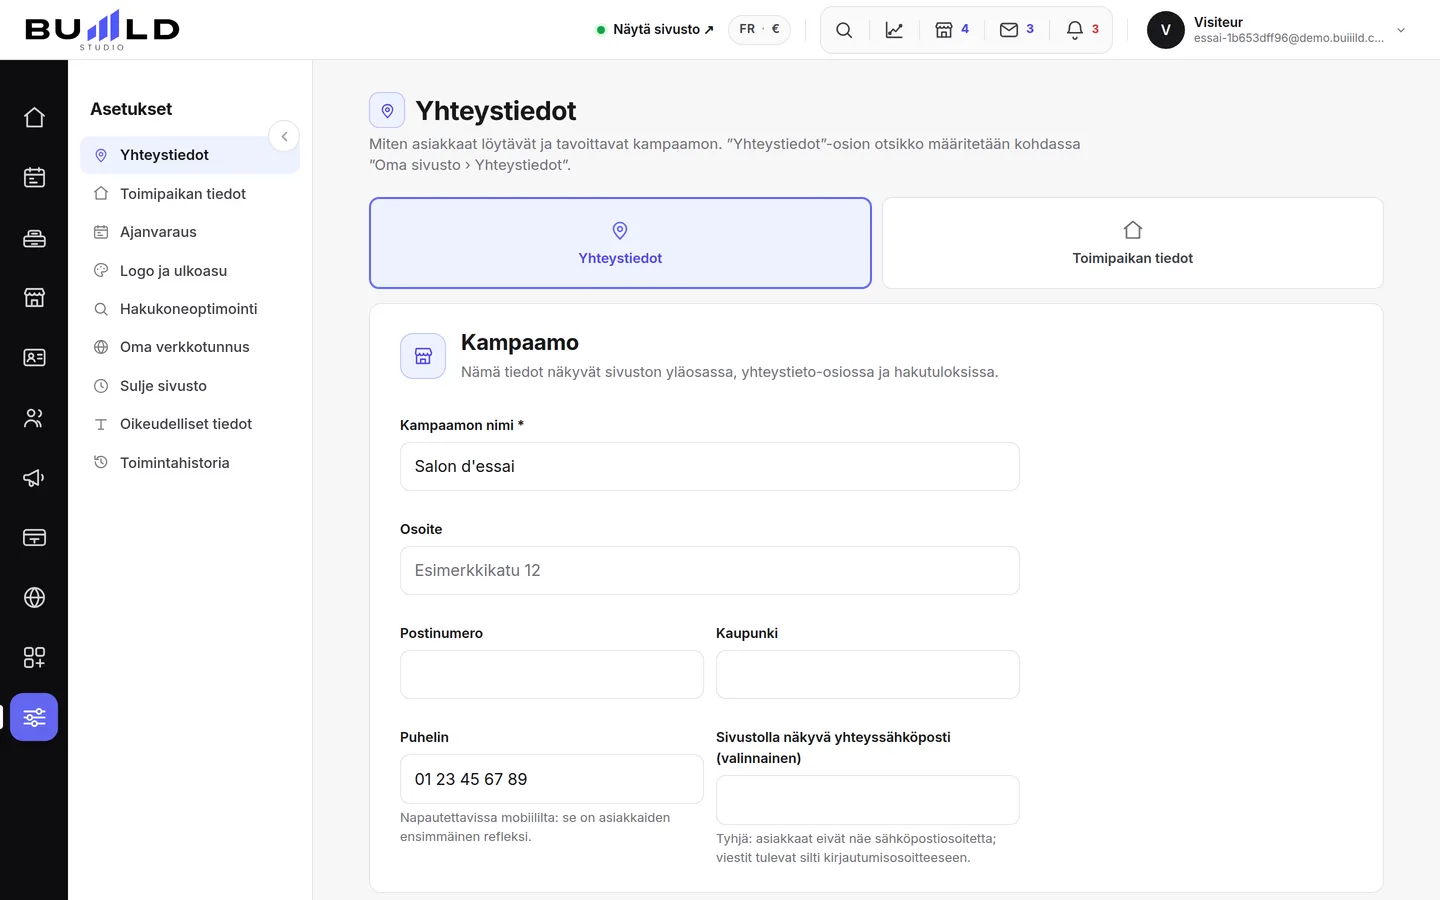Open the contact card icon in sidebar

tap(34, 358)
